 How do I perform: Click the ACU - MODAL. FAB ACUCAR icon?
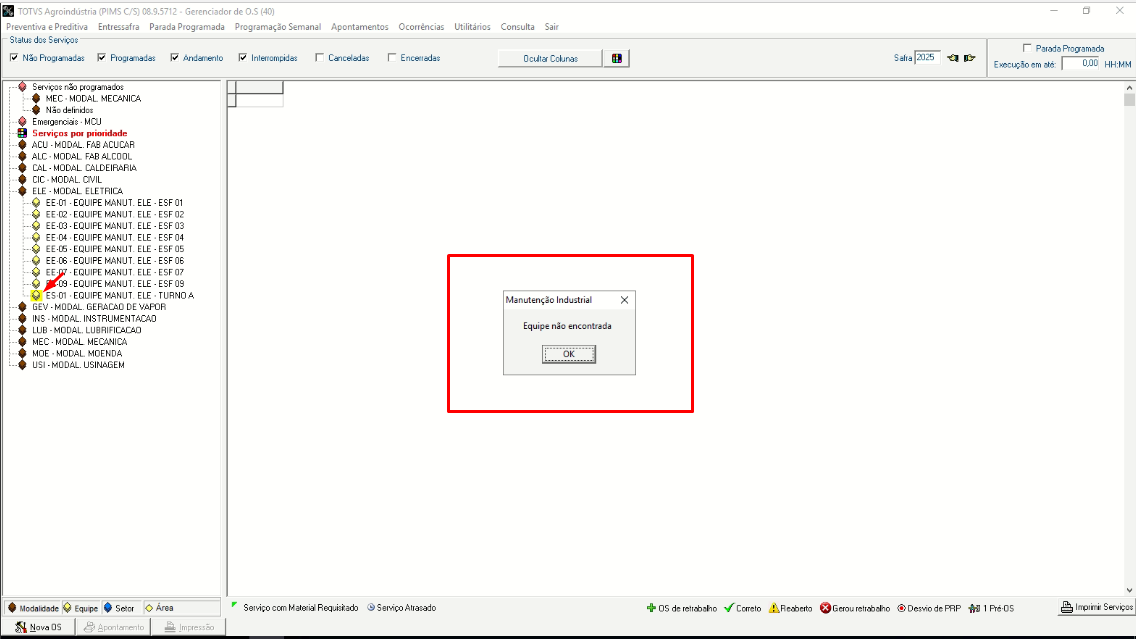22,145
